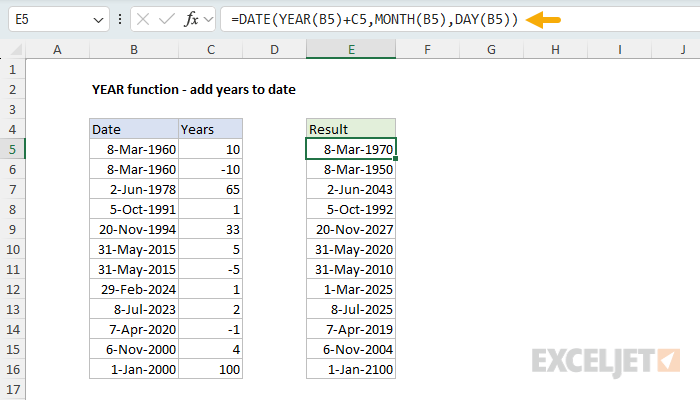This screenshot has width=700, height=400.
Task: Click the title 'YEAR function - add years to date'
Action: (194, 89)
